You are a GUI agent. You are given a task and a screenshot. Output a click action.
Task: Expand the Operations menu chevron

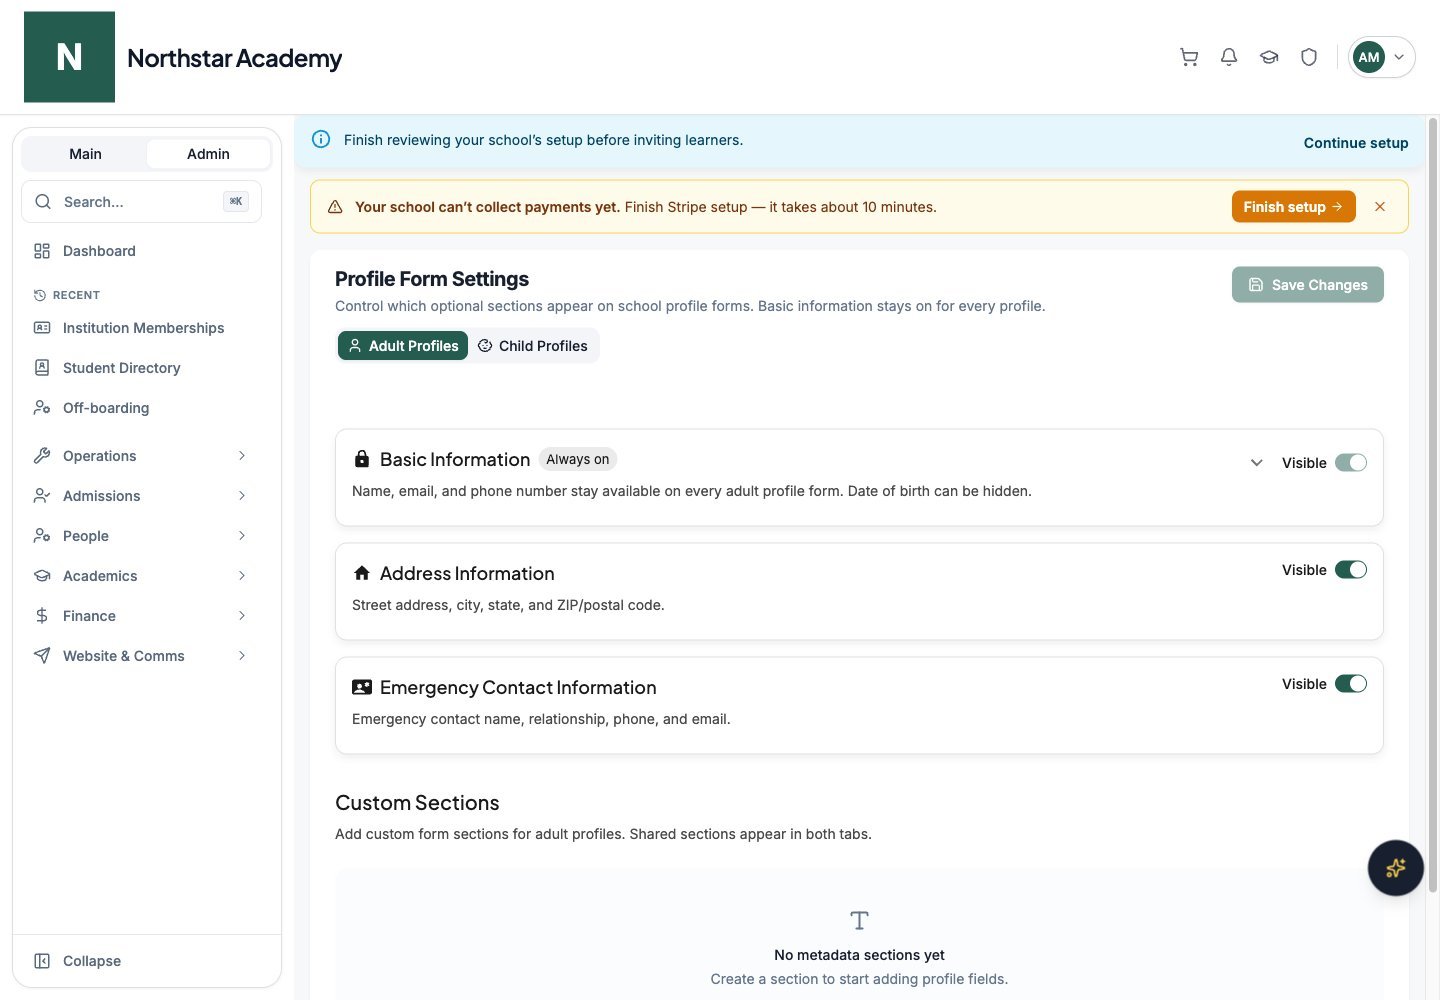242,456
